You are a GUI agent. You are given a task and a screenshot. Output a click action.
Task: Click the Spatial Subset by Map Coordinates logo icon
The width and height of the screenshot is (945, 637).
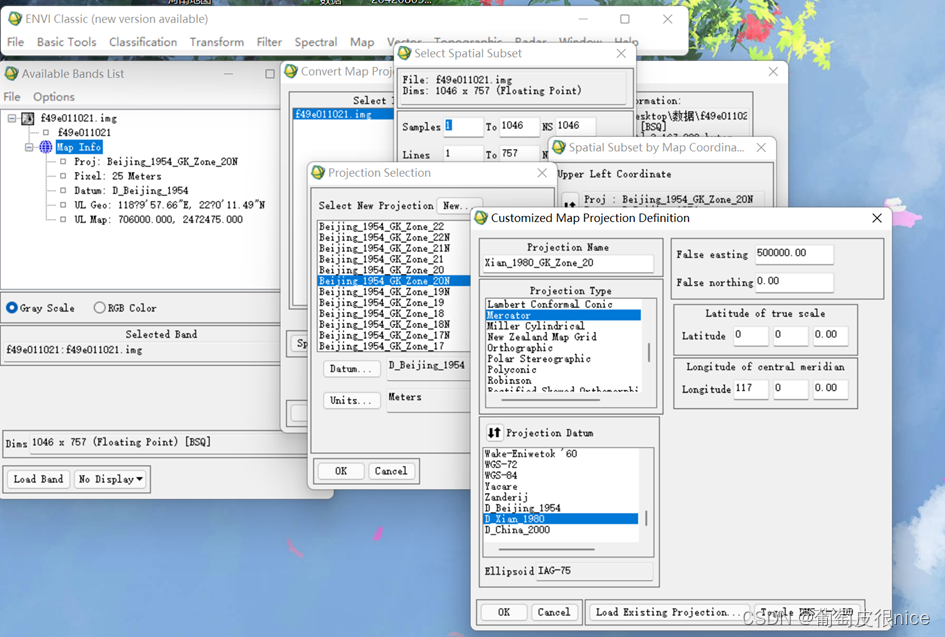click(559, 147)
